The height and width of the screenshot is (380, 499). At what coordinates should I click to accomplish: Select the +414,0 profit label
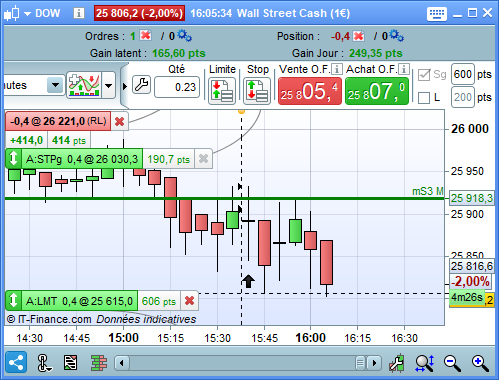click(x=27, y=140)
